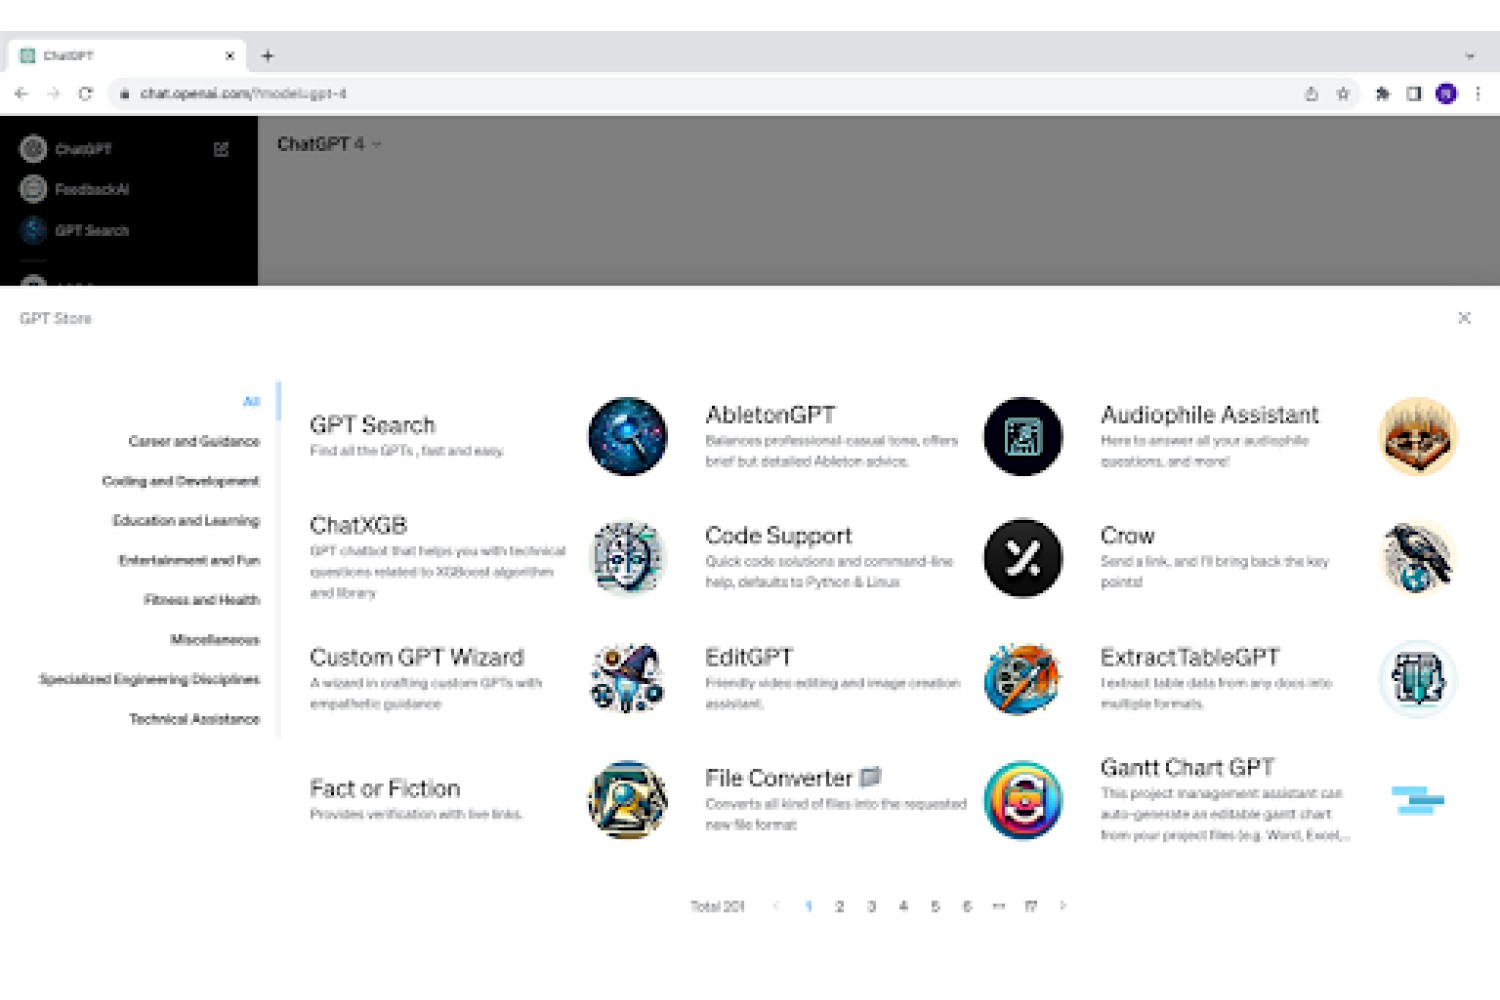Click pagination page 1
The width and height of the screenshot is (1500, 1000).
coord(808,906)
